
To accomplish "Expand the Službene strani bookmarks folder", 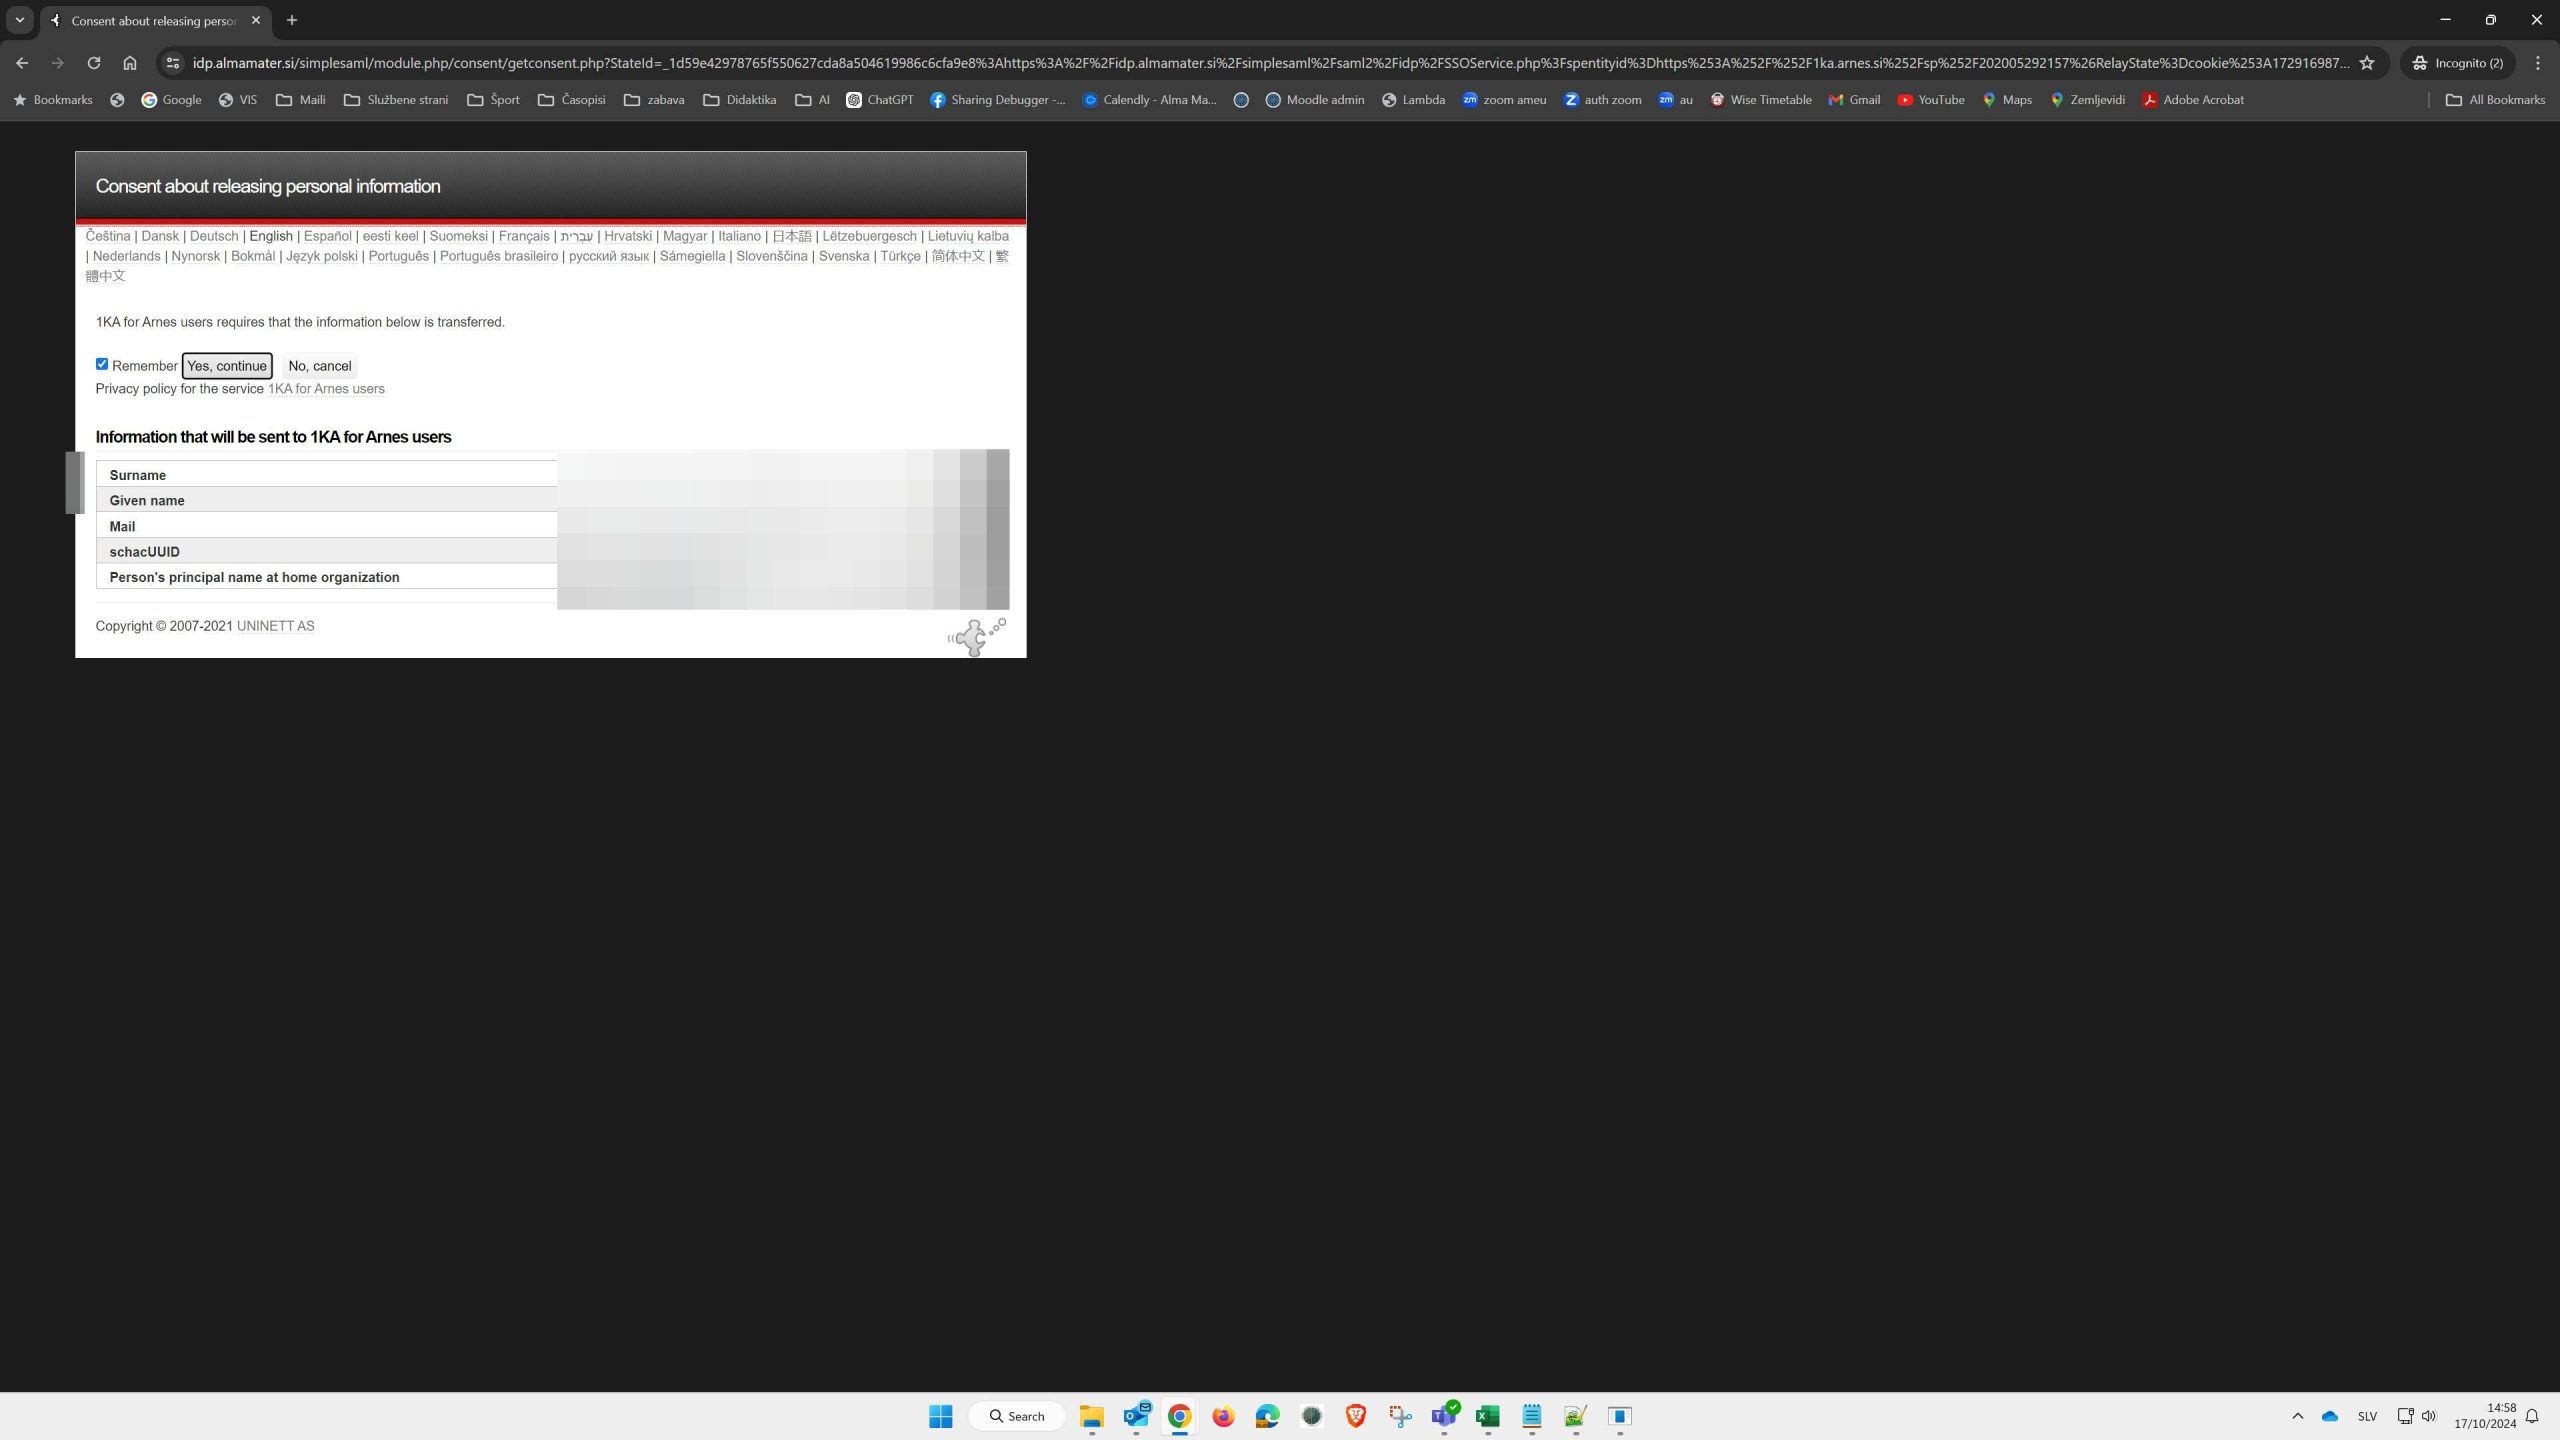I will (x=396, y=100).
